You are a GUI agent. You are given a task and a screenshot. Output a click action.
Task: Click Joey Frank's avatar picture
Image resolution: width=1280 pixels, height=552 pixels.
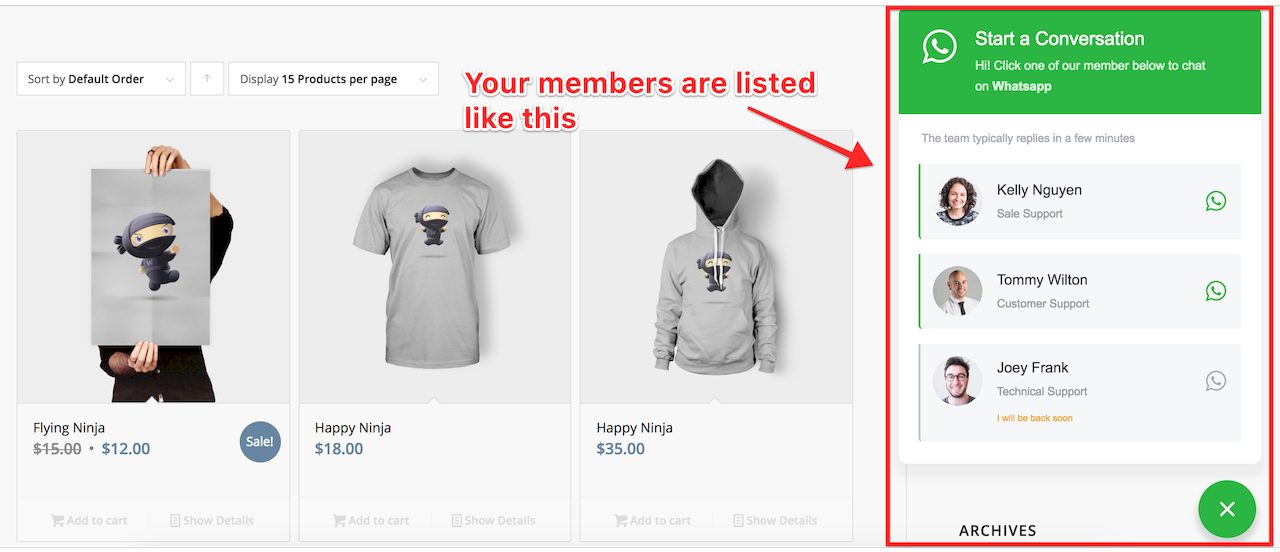[x=958, y=381]
